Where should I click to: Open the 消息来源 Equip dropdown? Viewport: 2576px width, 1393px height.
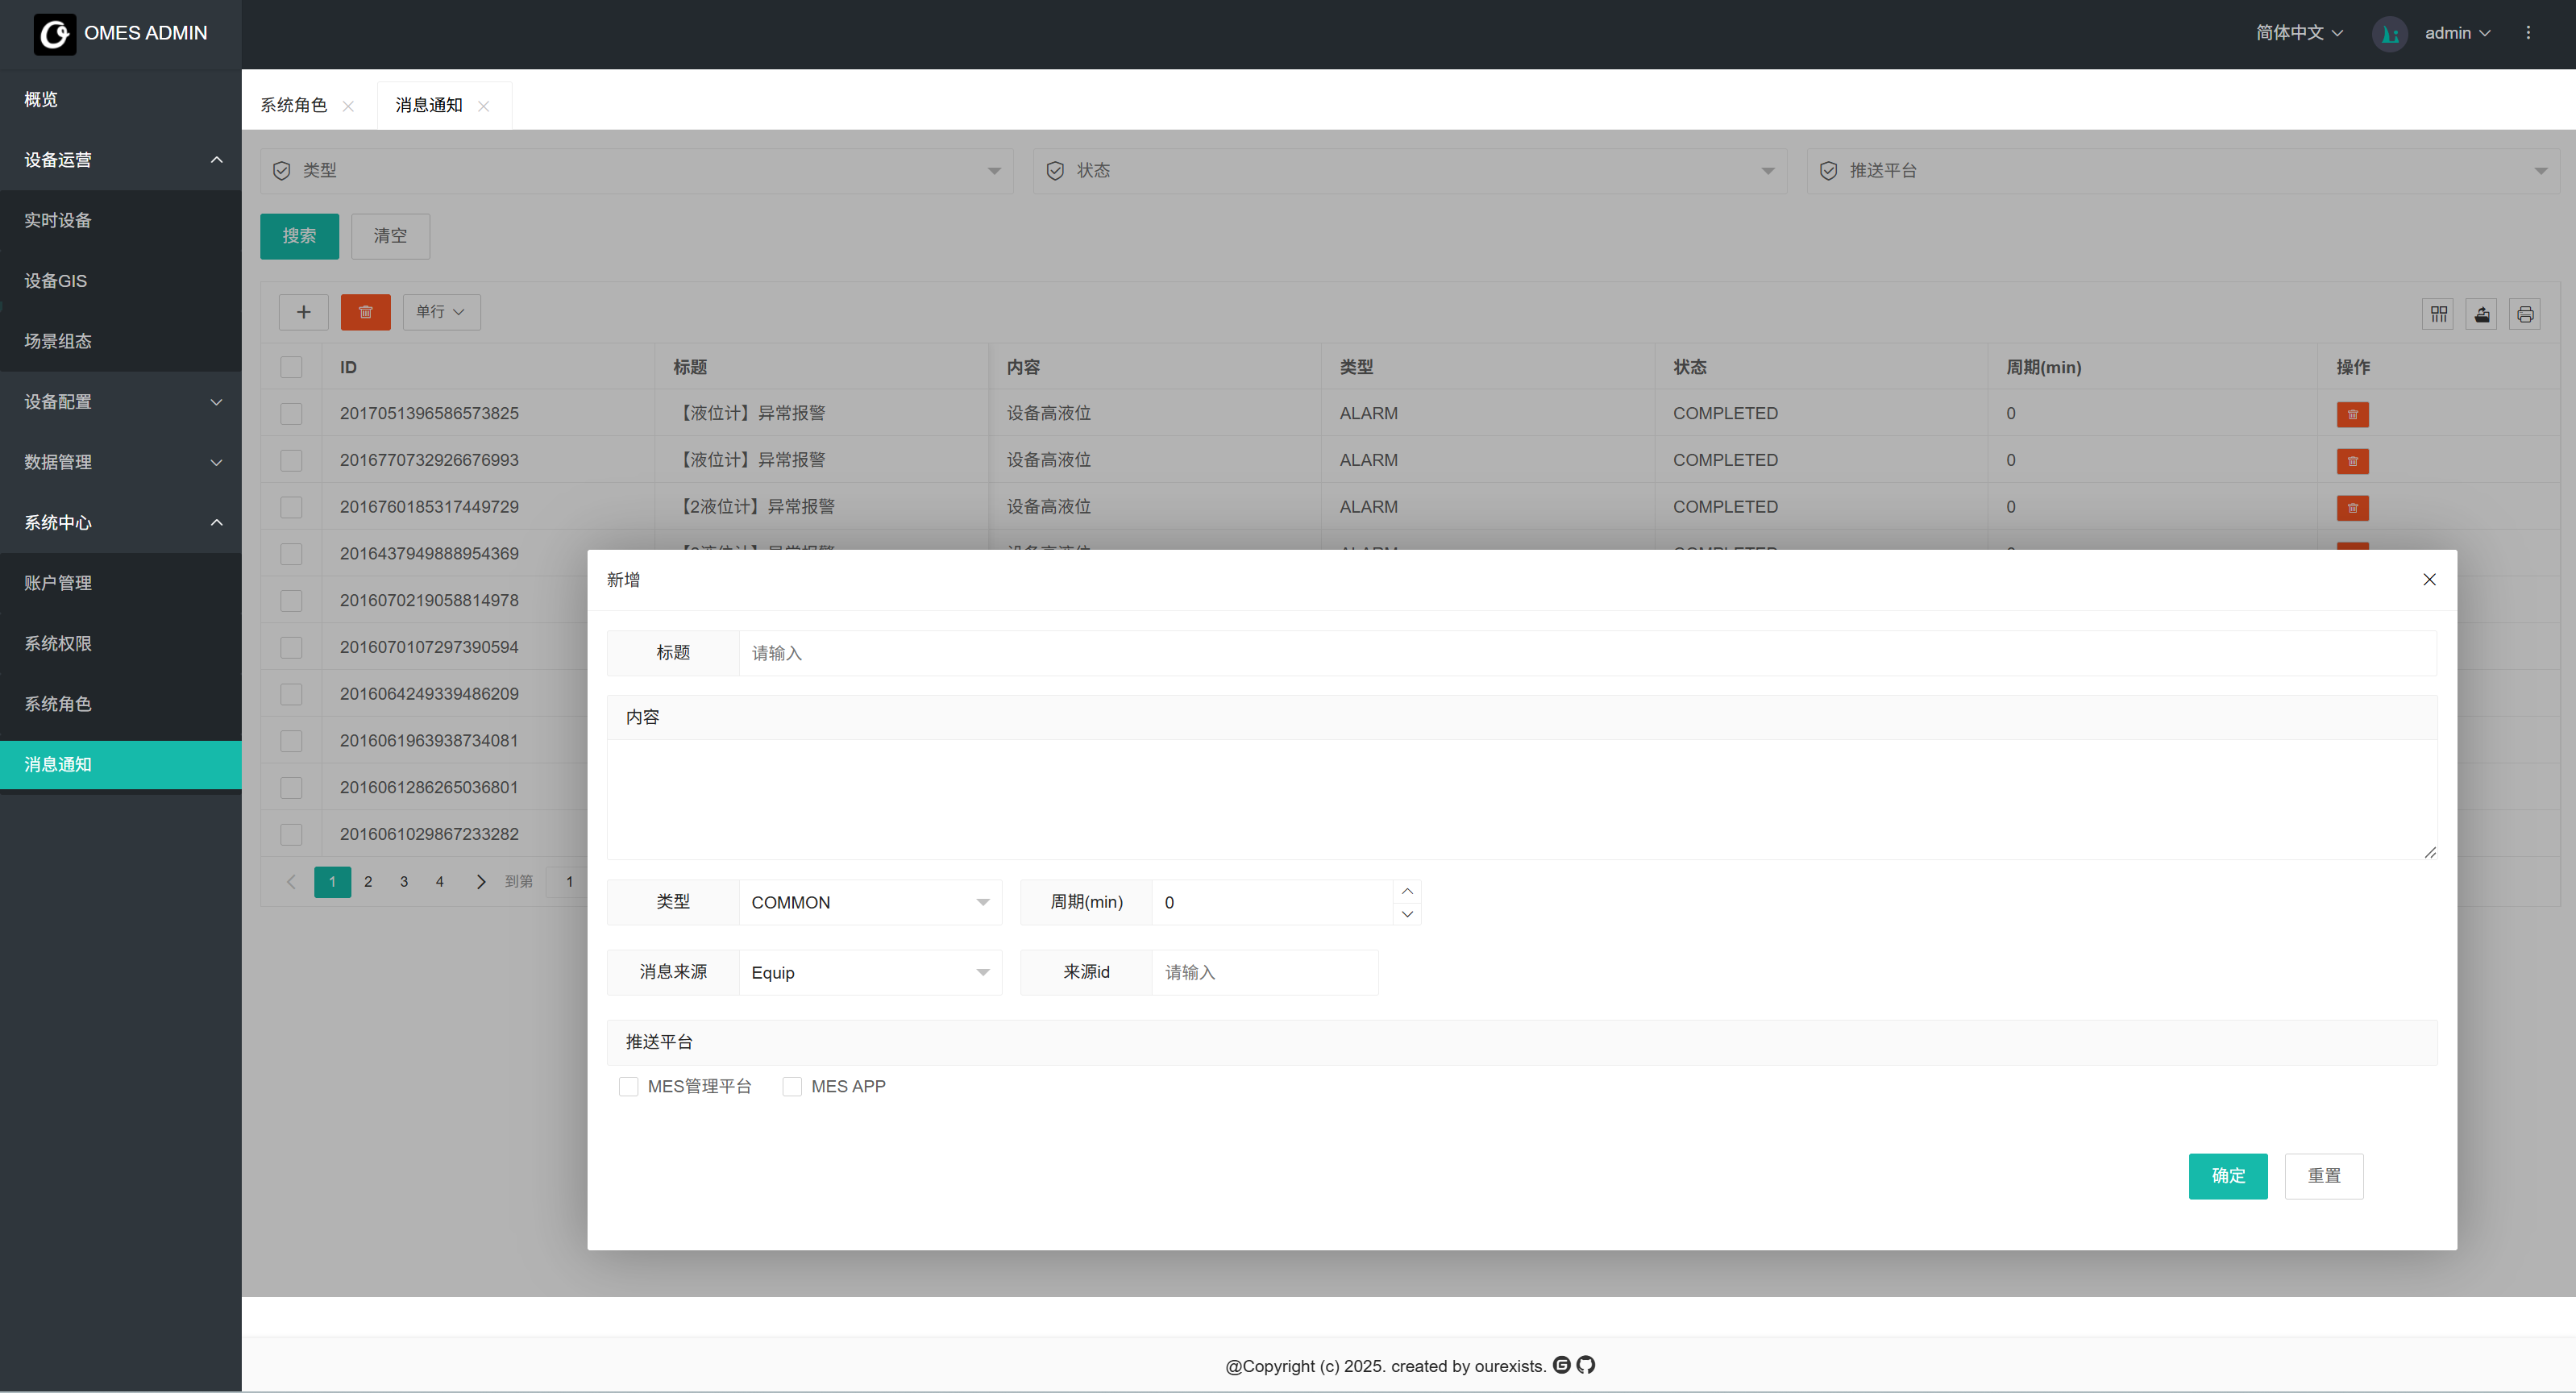(869, 972)
